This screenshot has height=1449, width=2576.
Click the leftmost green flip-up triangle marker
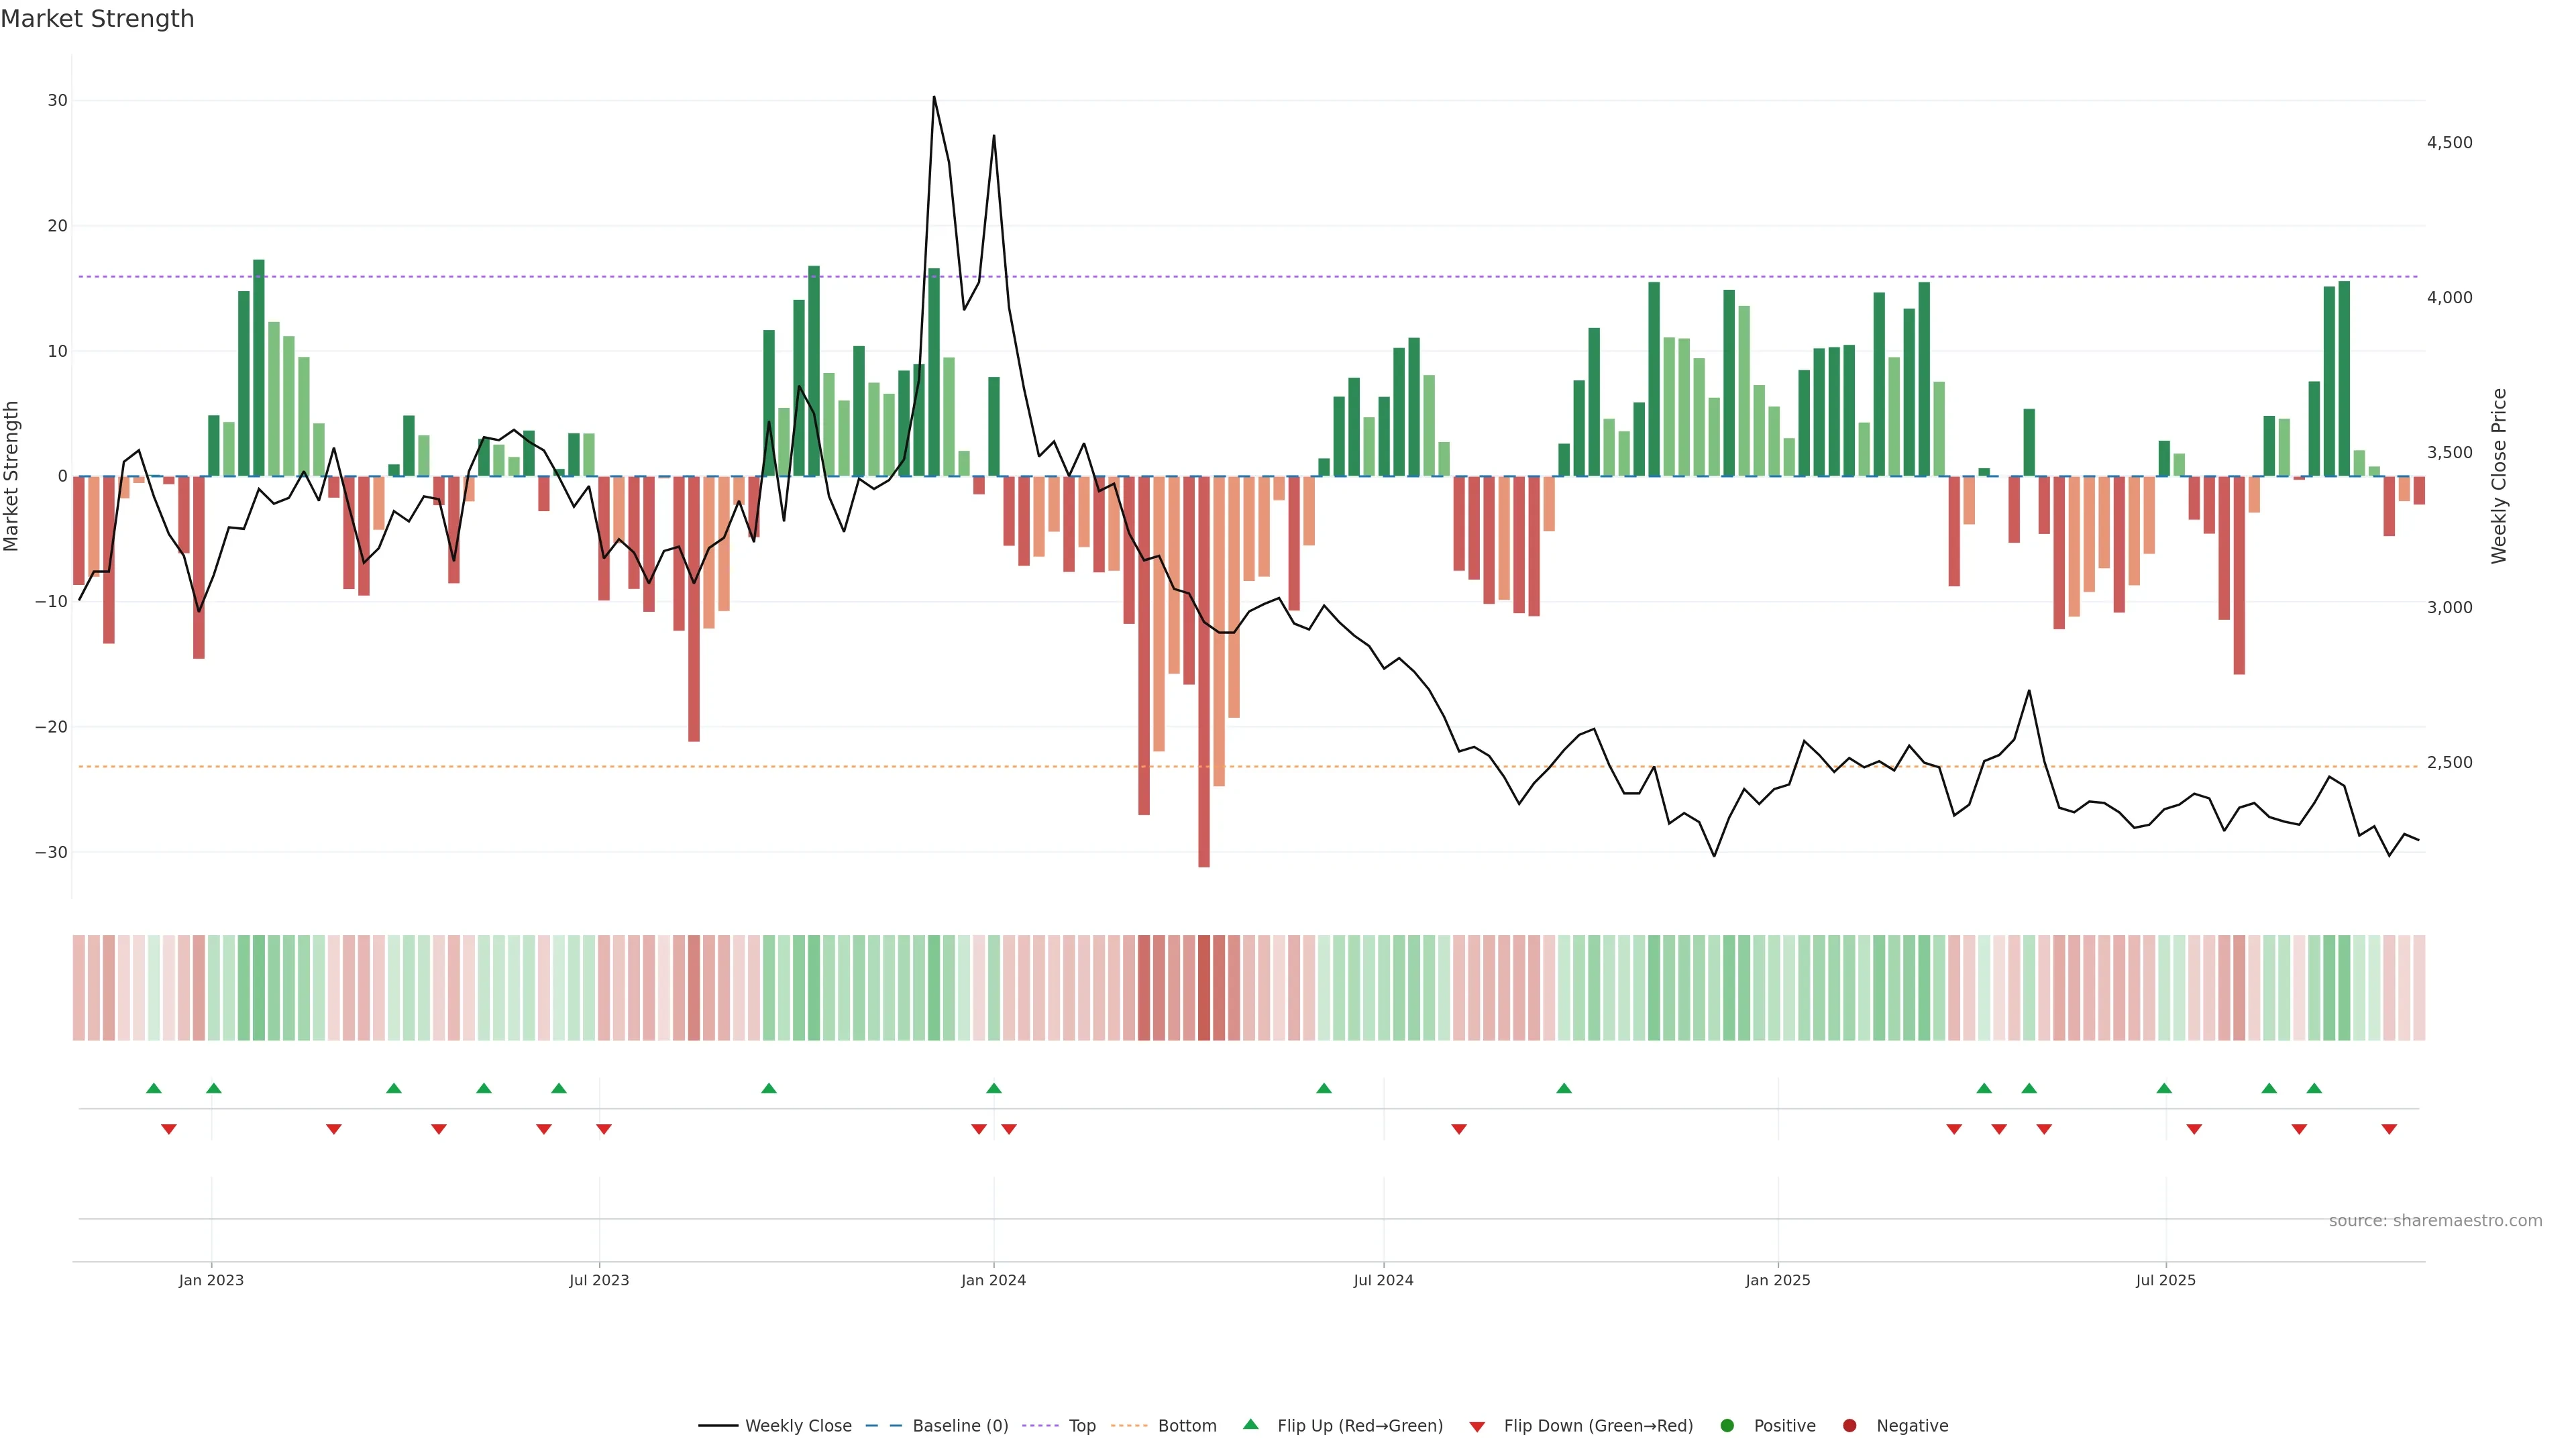coord(153,1088)
